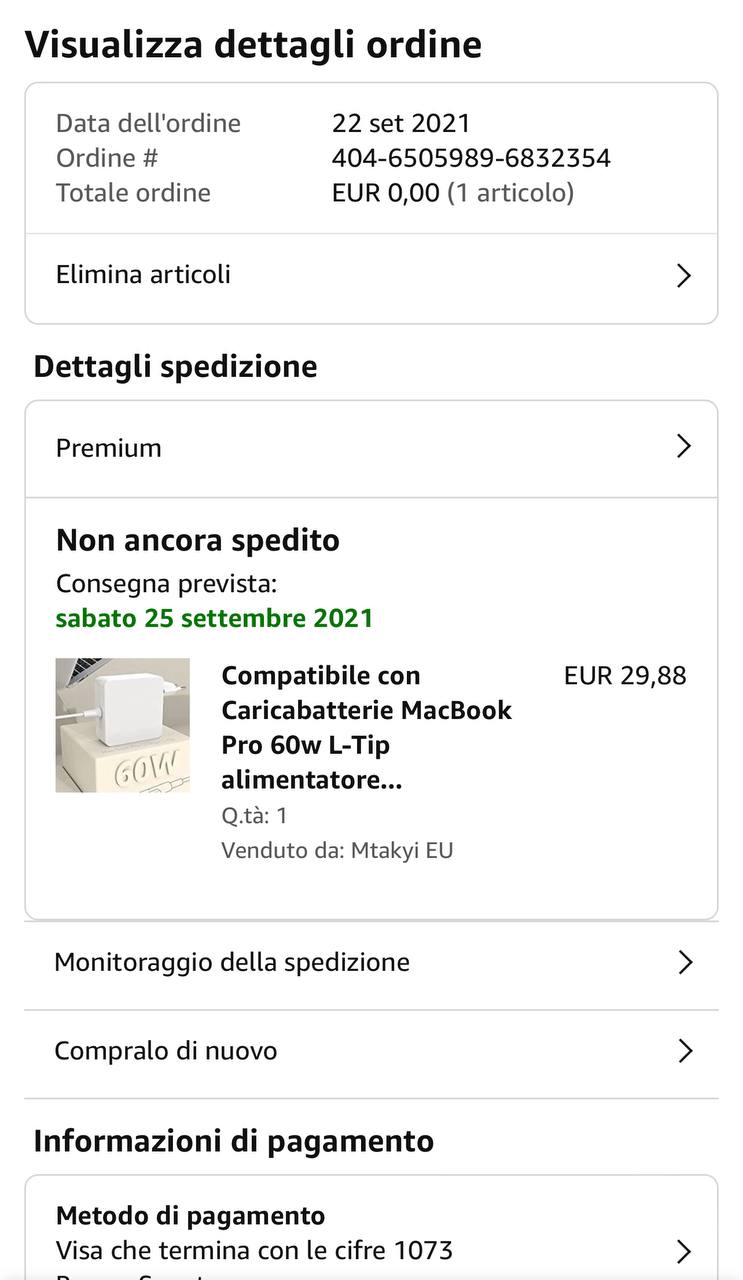Click the chevron beside Compralo di nuovo
Screen dimensions: 743x1280
tap(685, 1051)
